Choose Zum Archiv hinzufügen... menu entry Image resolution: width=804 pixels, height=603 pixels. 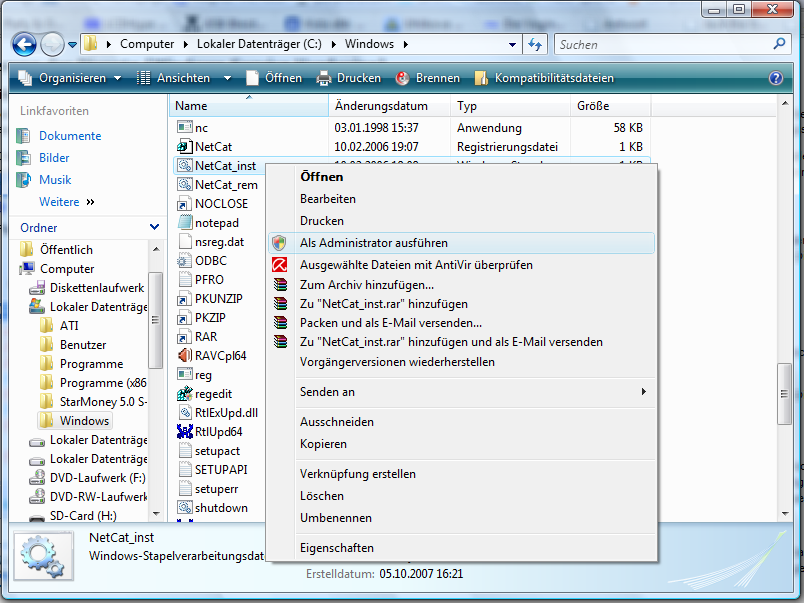(x=461, y=285)
